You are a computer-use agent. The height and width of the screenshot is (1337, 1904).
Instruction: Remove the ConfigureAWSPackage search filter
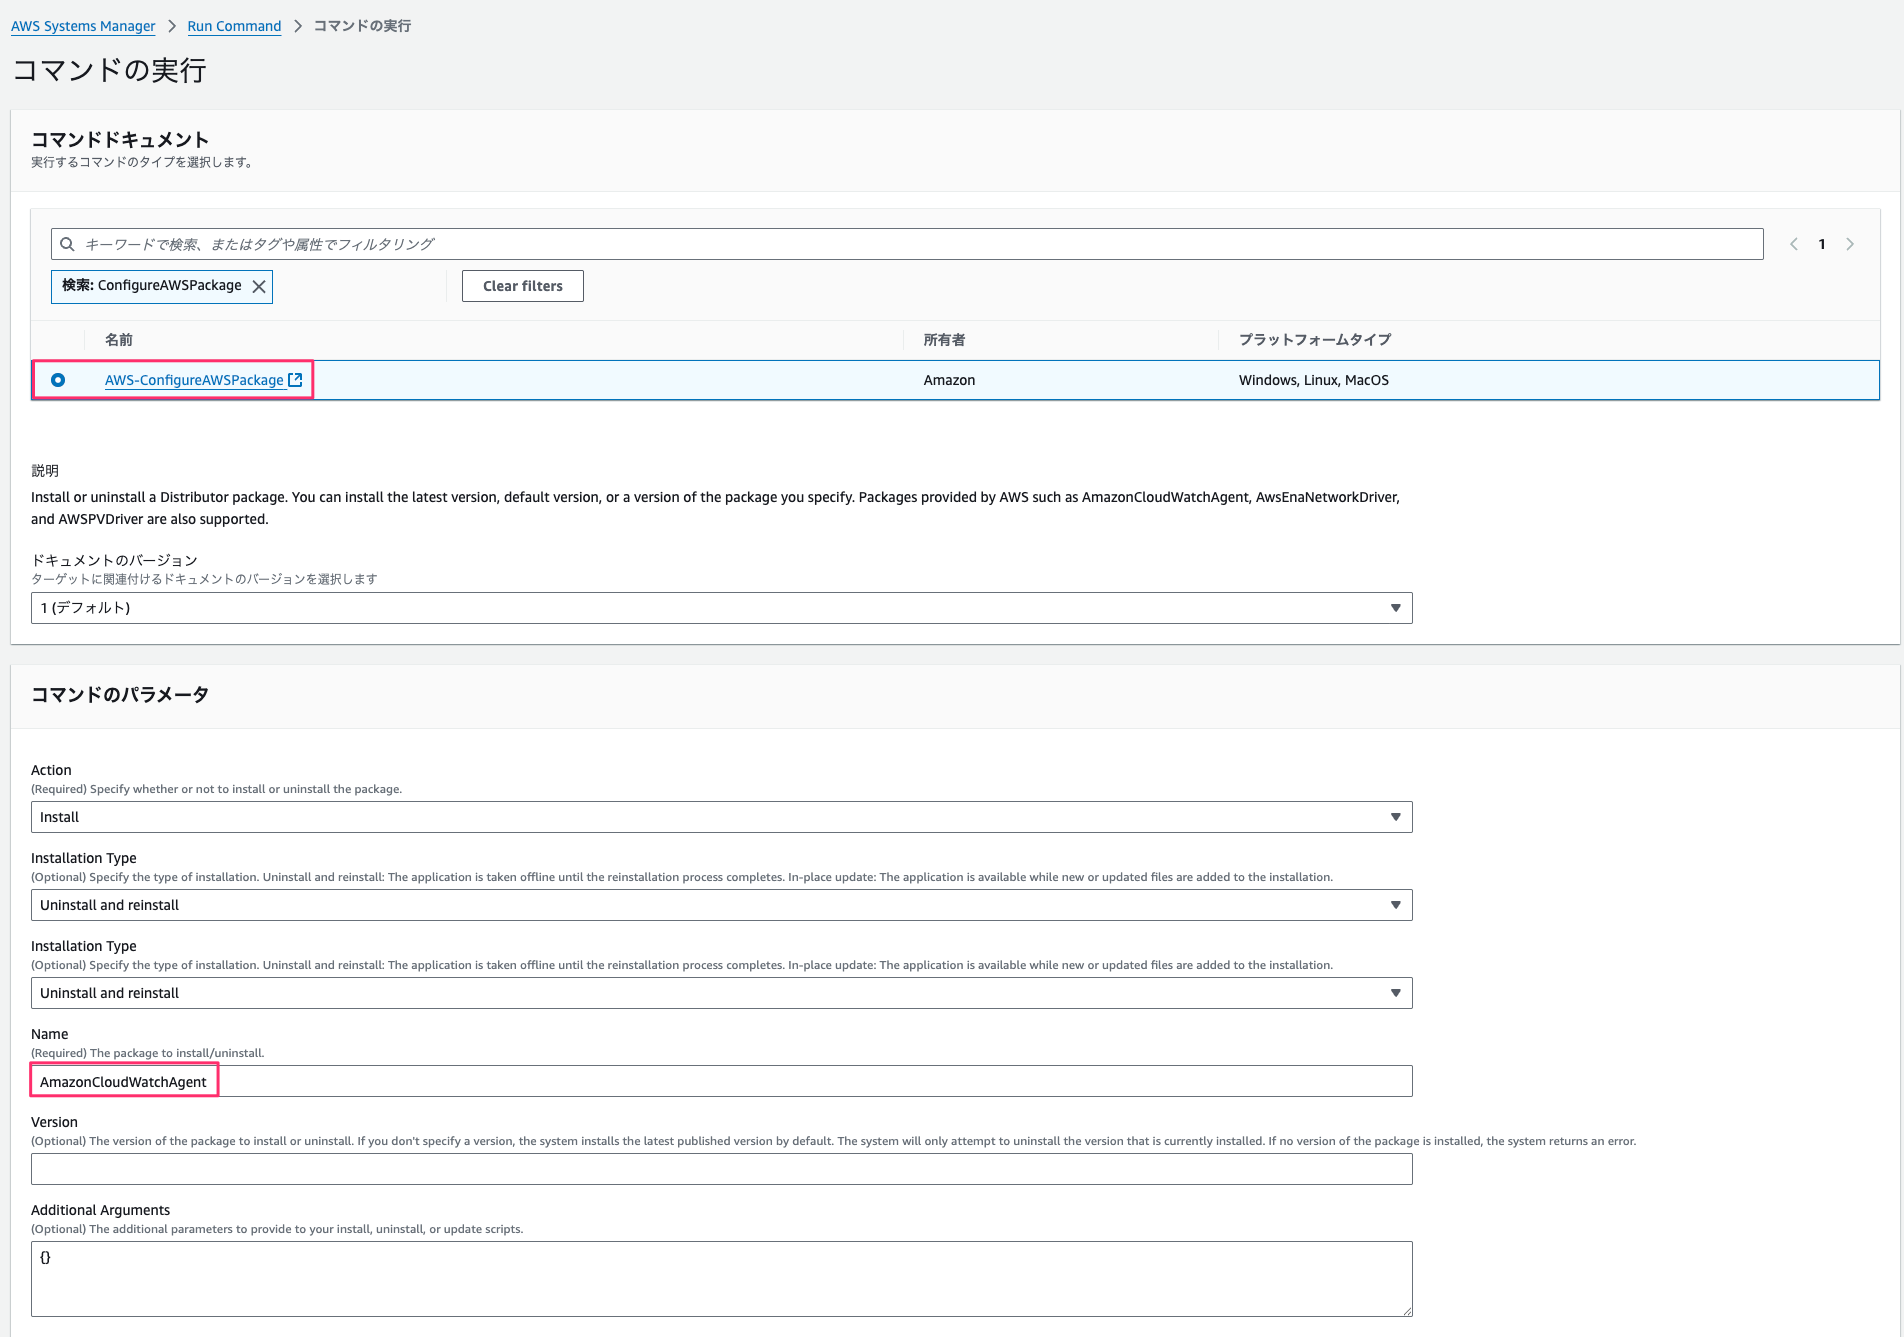[x=259, y=286]
